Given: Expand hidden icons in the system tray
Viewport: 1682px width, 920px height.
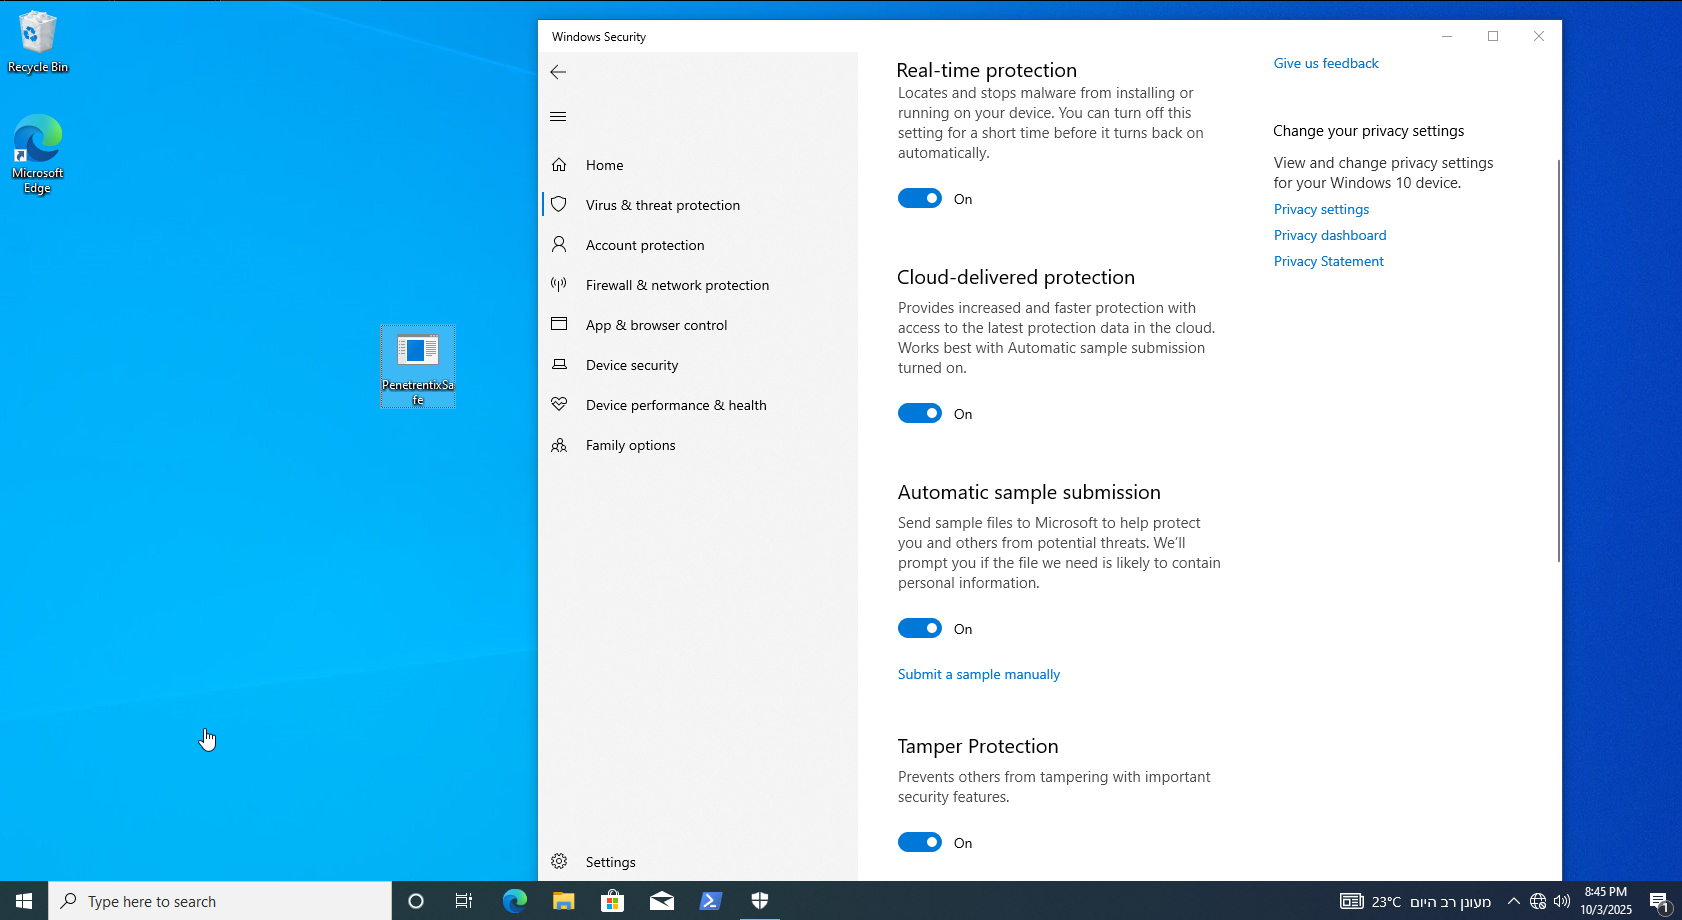Looking at the screenshot, I should pos(1513,901).
